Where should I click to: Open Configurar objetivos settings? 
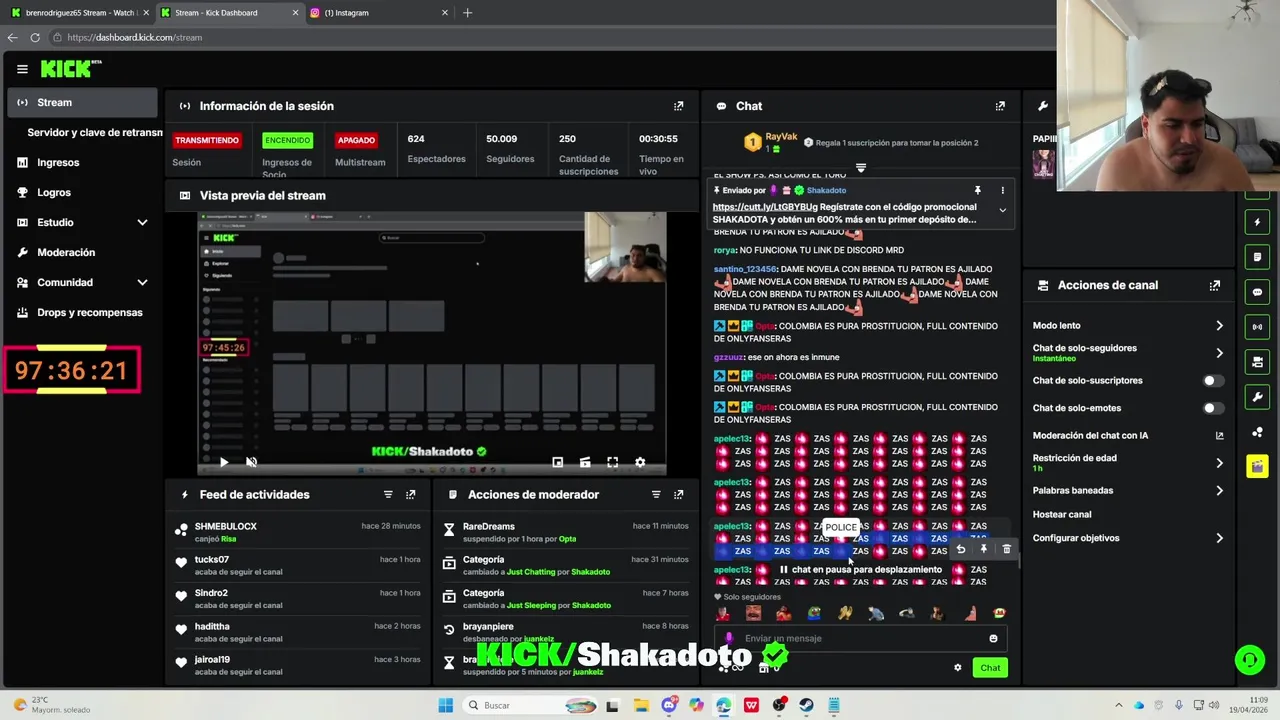click(x=1127, y=538)
